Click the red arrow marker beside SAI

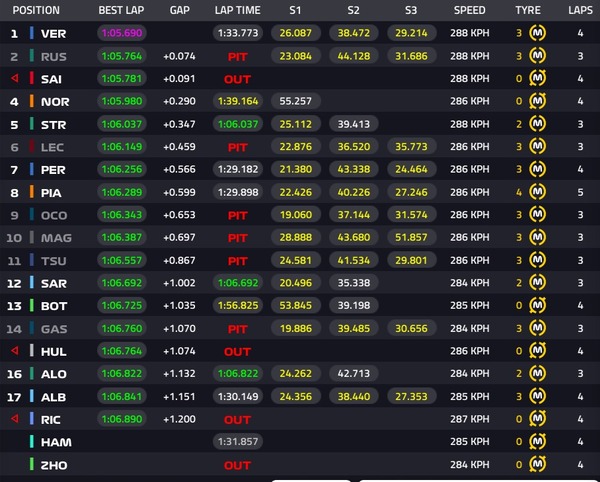tap(15, 78)
